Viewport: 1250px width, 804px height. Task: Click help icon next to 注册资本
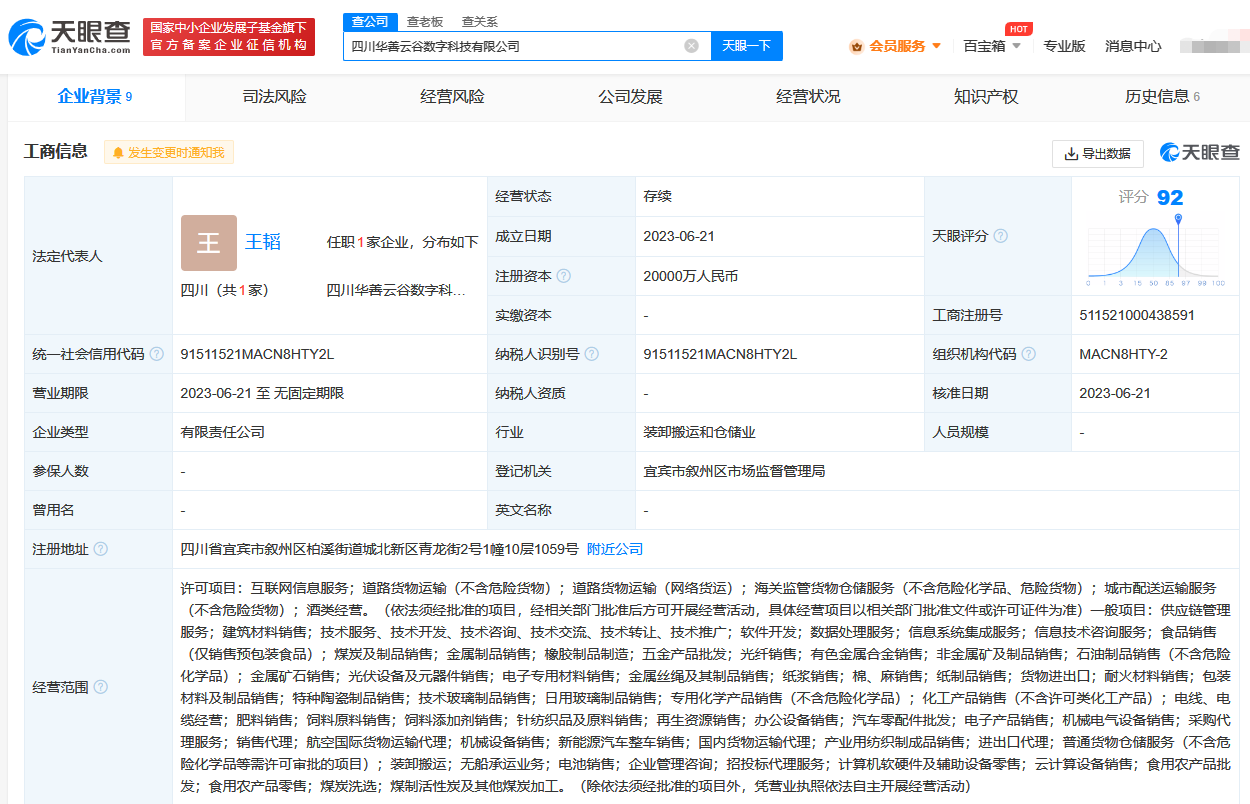564,276
